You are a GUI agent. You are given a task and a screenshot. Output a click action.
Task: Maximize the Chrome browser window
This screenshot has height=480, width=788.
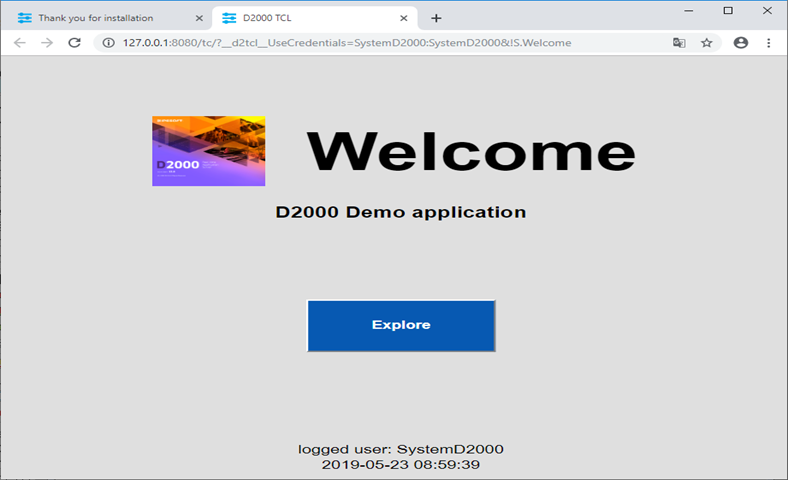coord(728,10)
